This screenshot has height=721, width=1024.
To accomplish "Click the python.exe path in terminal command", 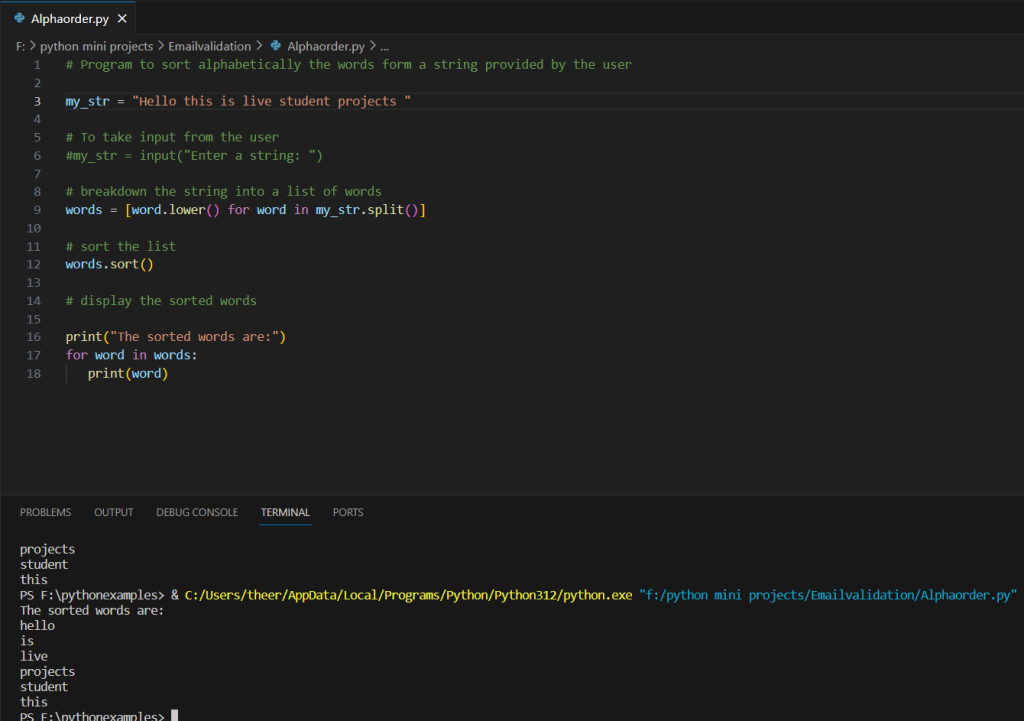I will tap(408, 595).
